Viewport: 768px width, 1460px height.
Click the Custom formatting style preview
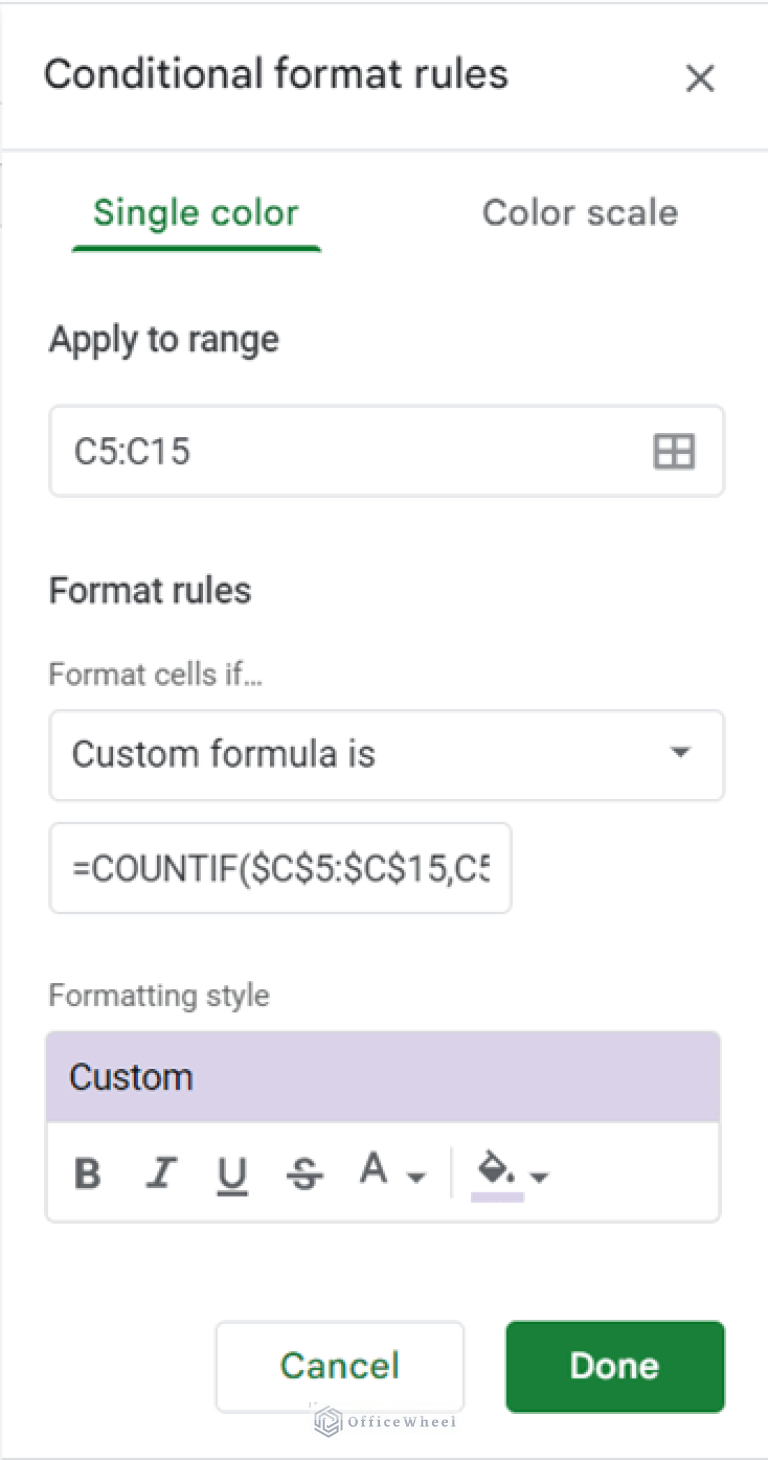pos(383,1077)
